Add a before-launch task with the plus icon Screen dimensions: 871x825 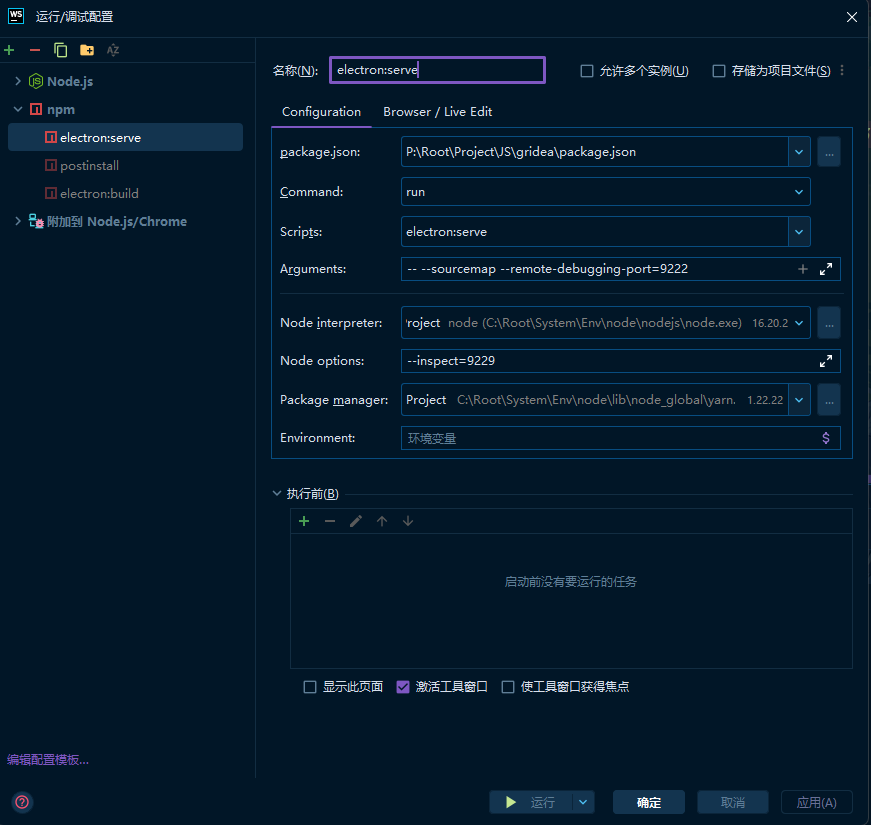[x=304, y=521]
